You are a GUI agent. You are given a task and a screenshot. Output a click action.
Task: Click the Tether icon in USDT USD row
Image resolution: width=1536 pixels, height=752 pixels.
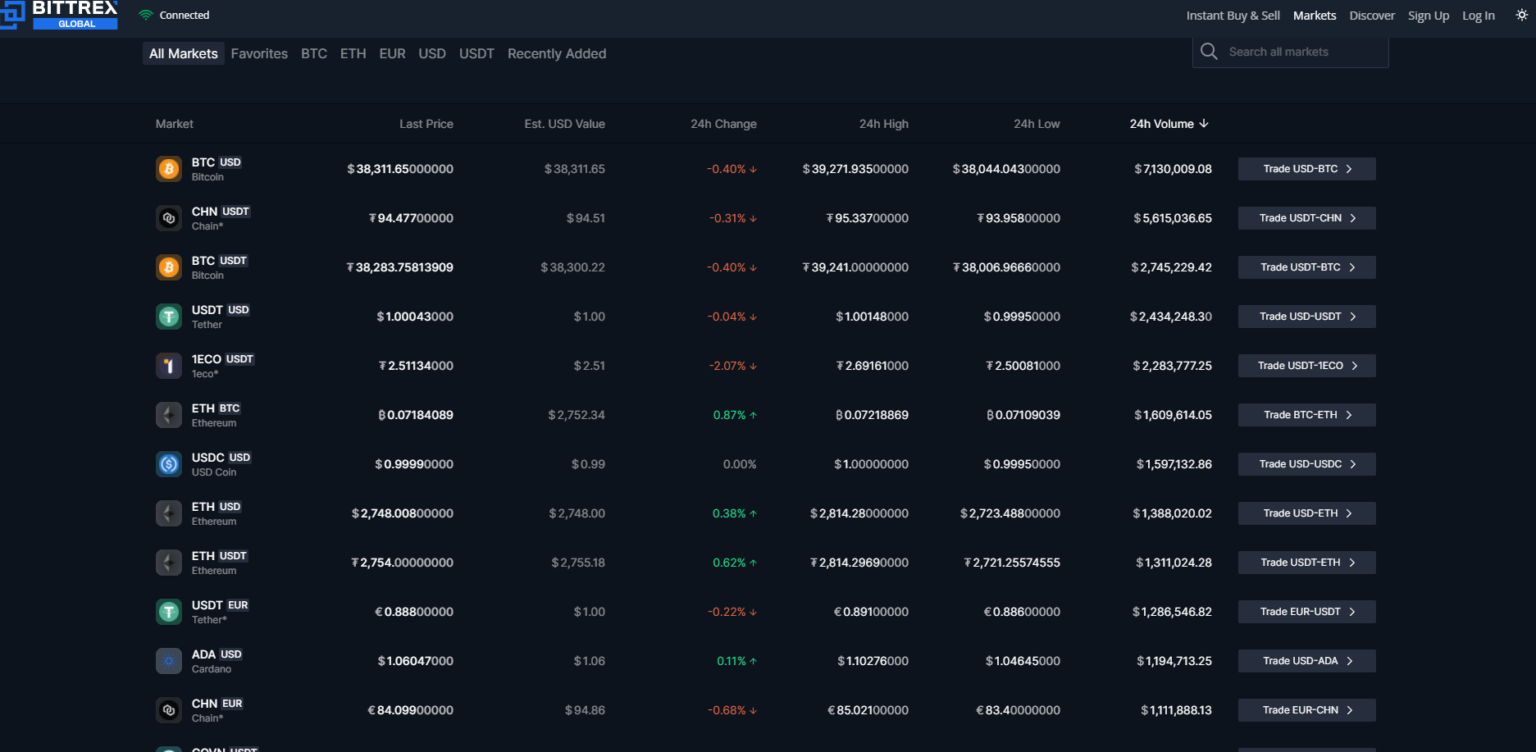pyautogui.click(x=169, y=316)
